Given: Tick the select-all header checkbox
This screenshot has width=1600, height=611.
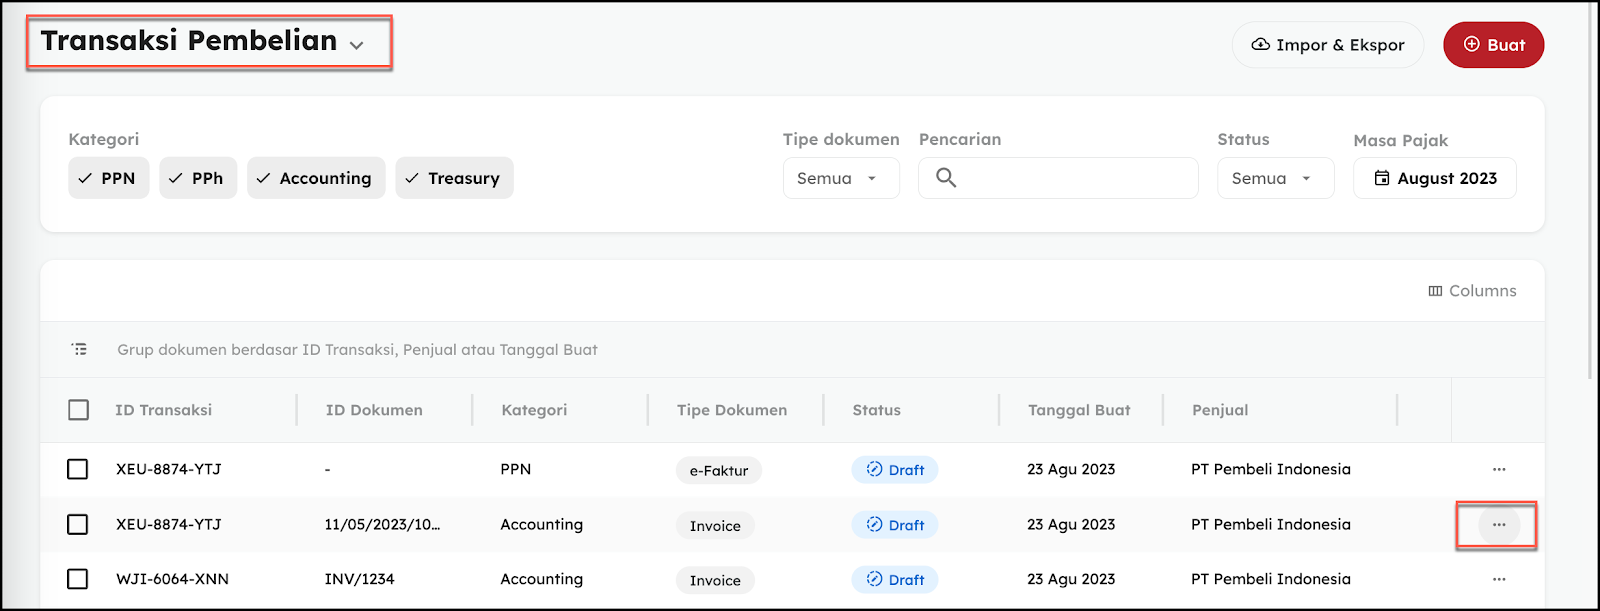Looking at the screenshot, I should click(78, 410).
